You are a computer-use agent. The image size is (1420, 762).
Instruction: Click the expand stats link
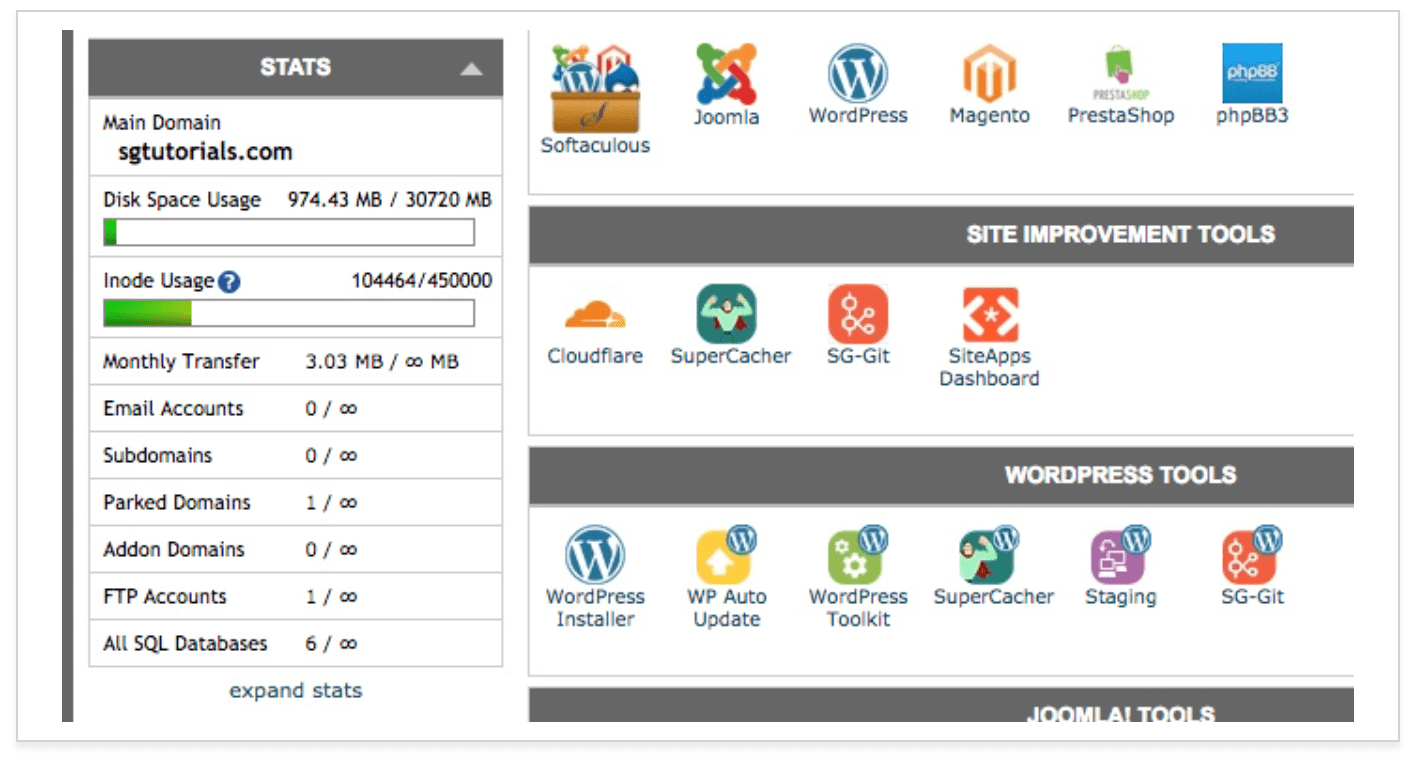pyautogui.click(x=295, y=690)
